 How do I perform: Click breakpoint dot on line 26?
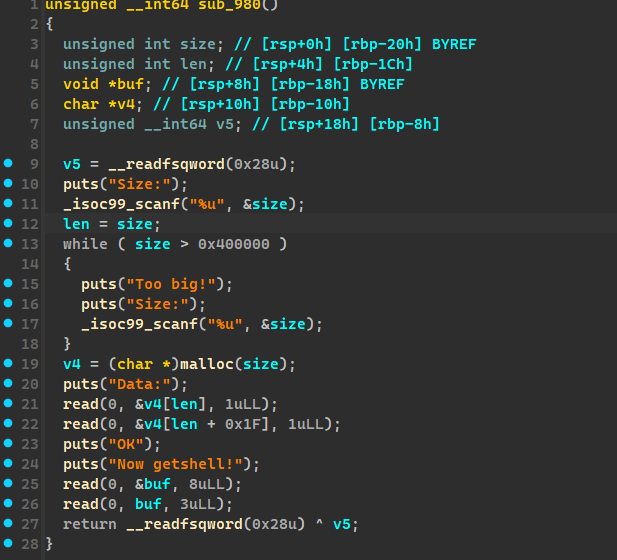[9, 504]
